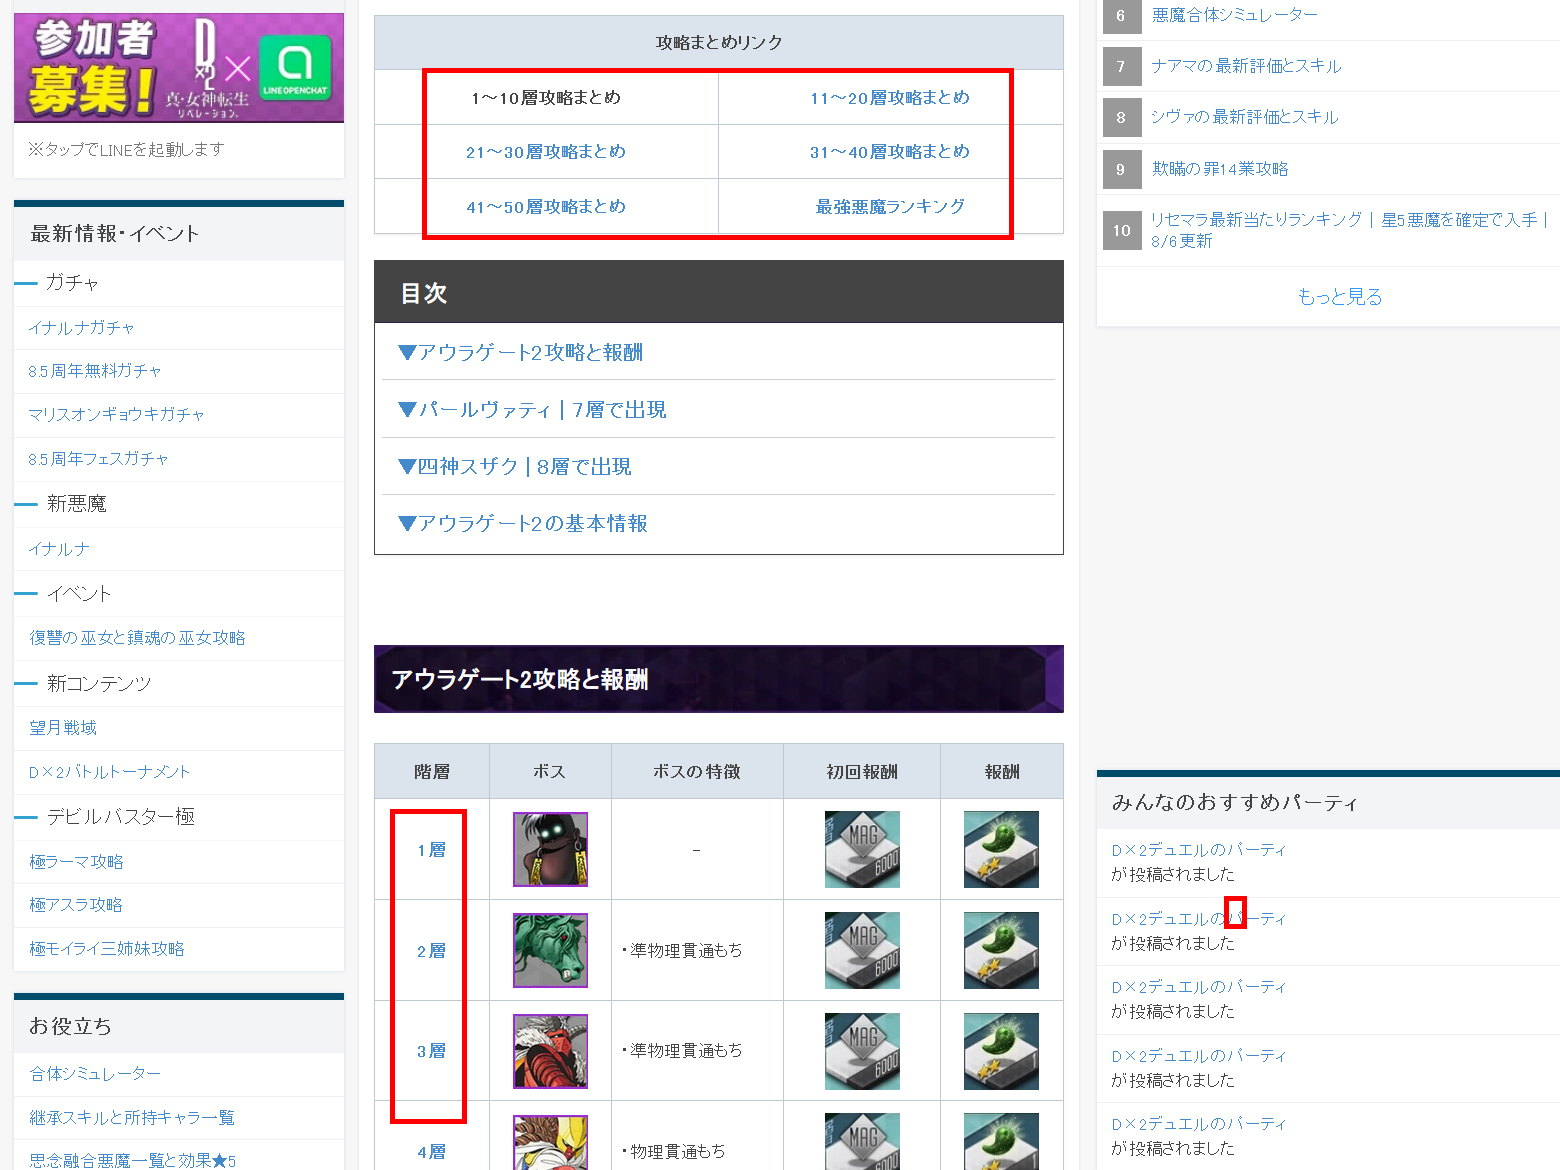Open the 復讐の巫女と鎮魂の巫女攻略 link
The height and width of the screenshot is (1170, 1560).
(138, 638)
